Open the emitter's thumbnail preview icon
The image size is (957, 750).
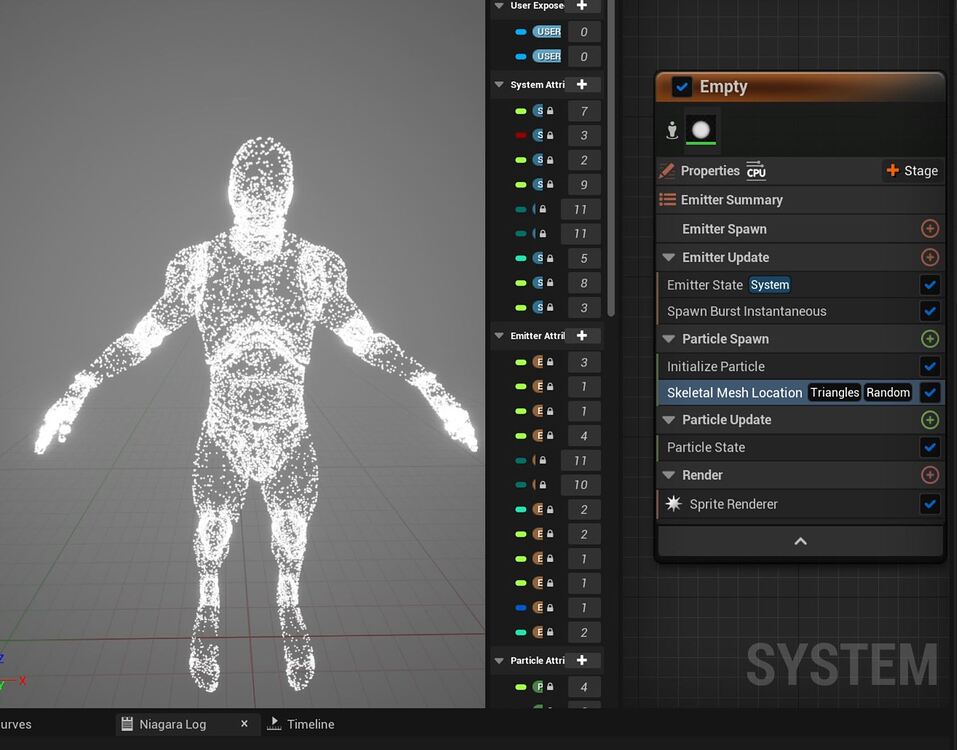pyautogui.click(x=700, y=128)
